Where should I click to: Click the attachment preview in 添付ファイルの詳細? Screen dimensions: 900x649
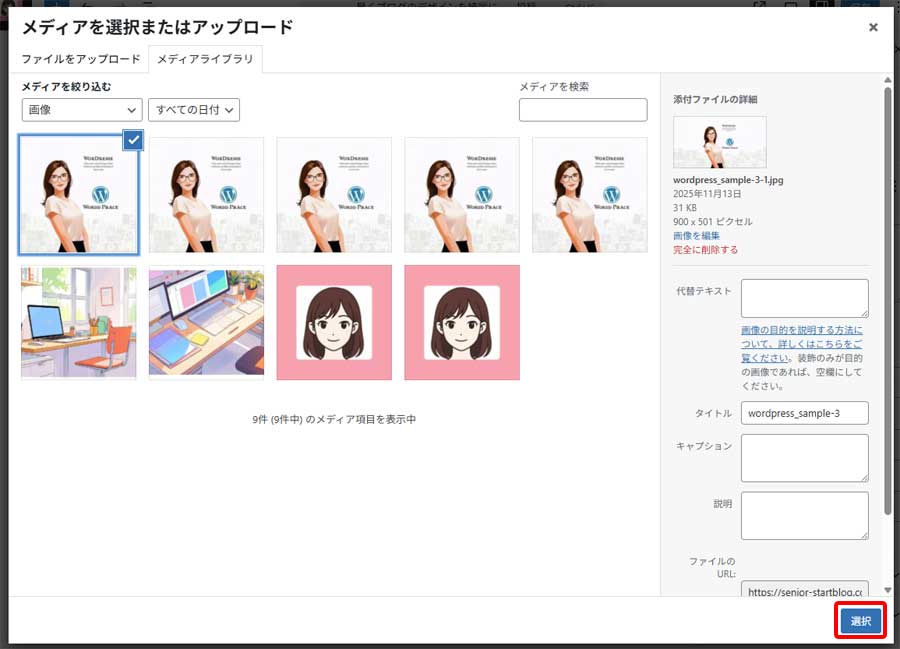pyautogui.click(x=719, y=142)
